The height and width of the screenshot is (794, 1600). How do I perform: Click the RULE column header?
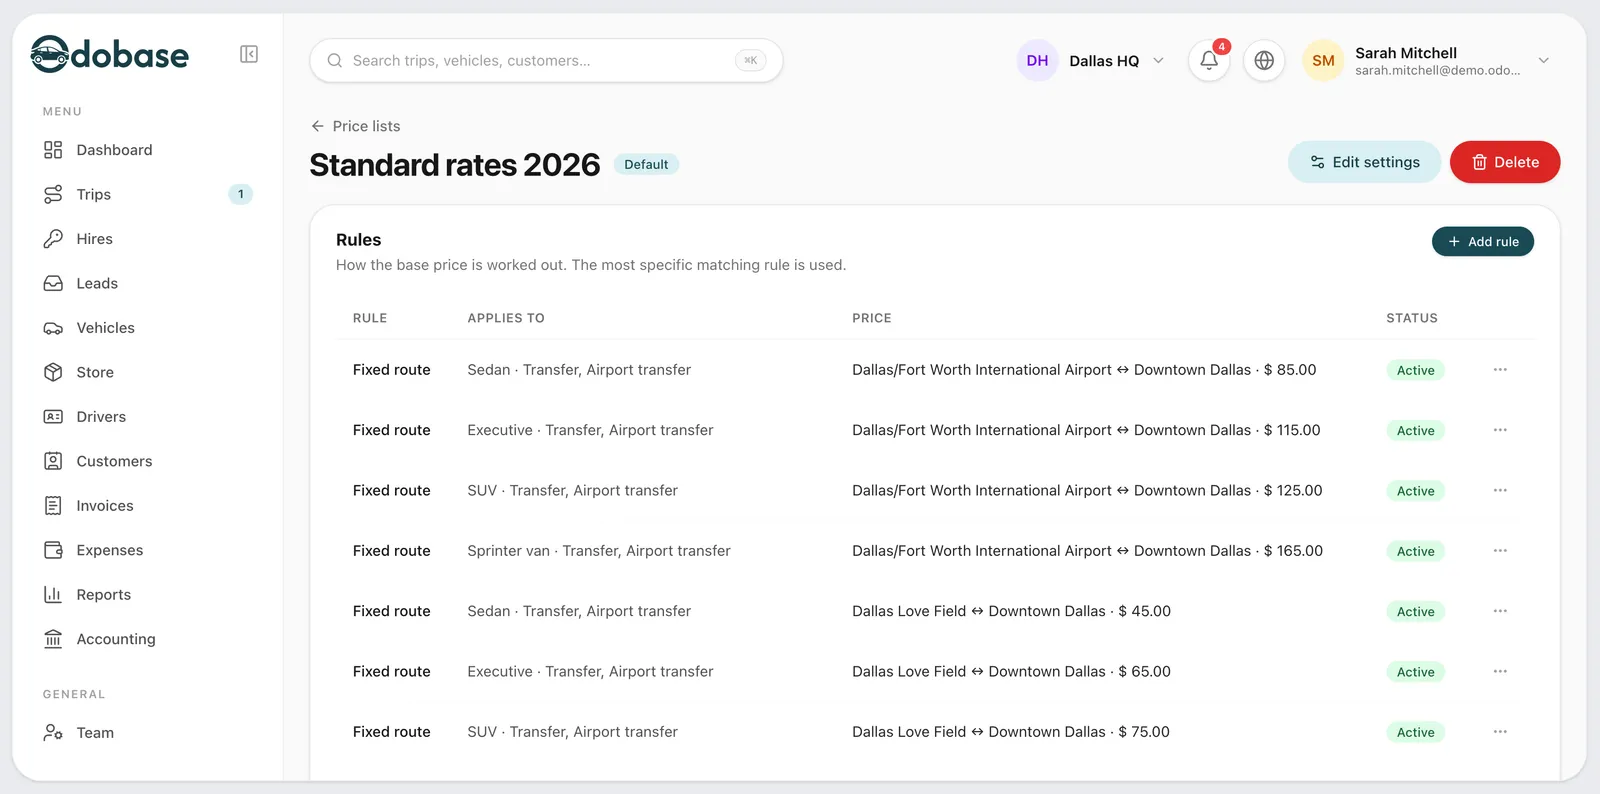(x=370, y=318)
